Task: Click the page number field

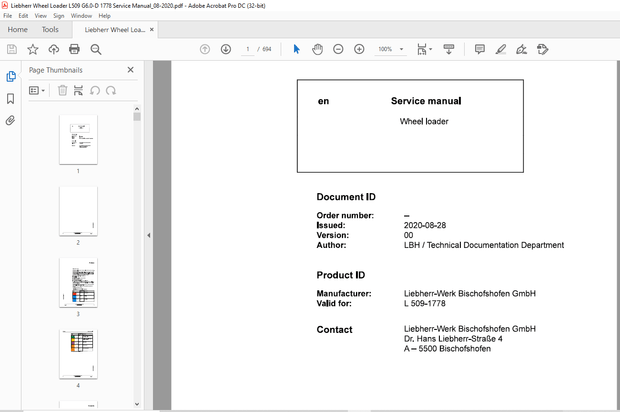Action: [x=248, y=49]
